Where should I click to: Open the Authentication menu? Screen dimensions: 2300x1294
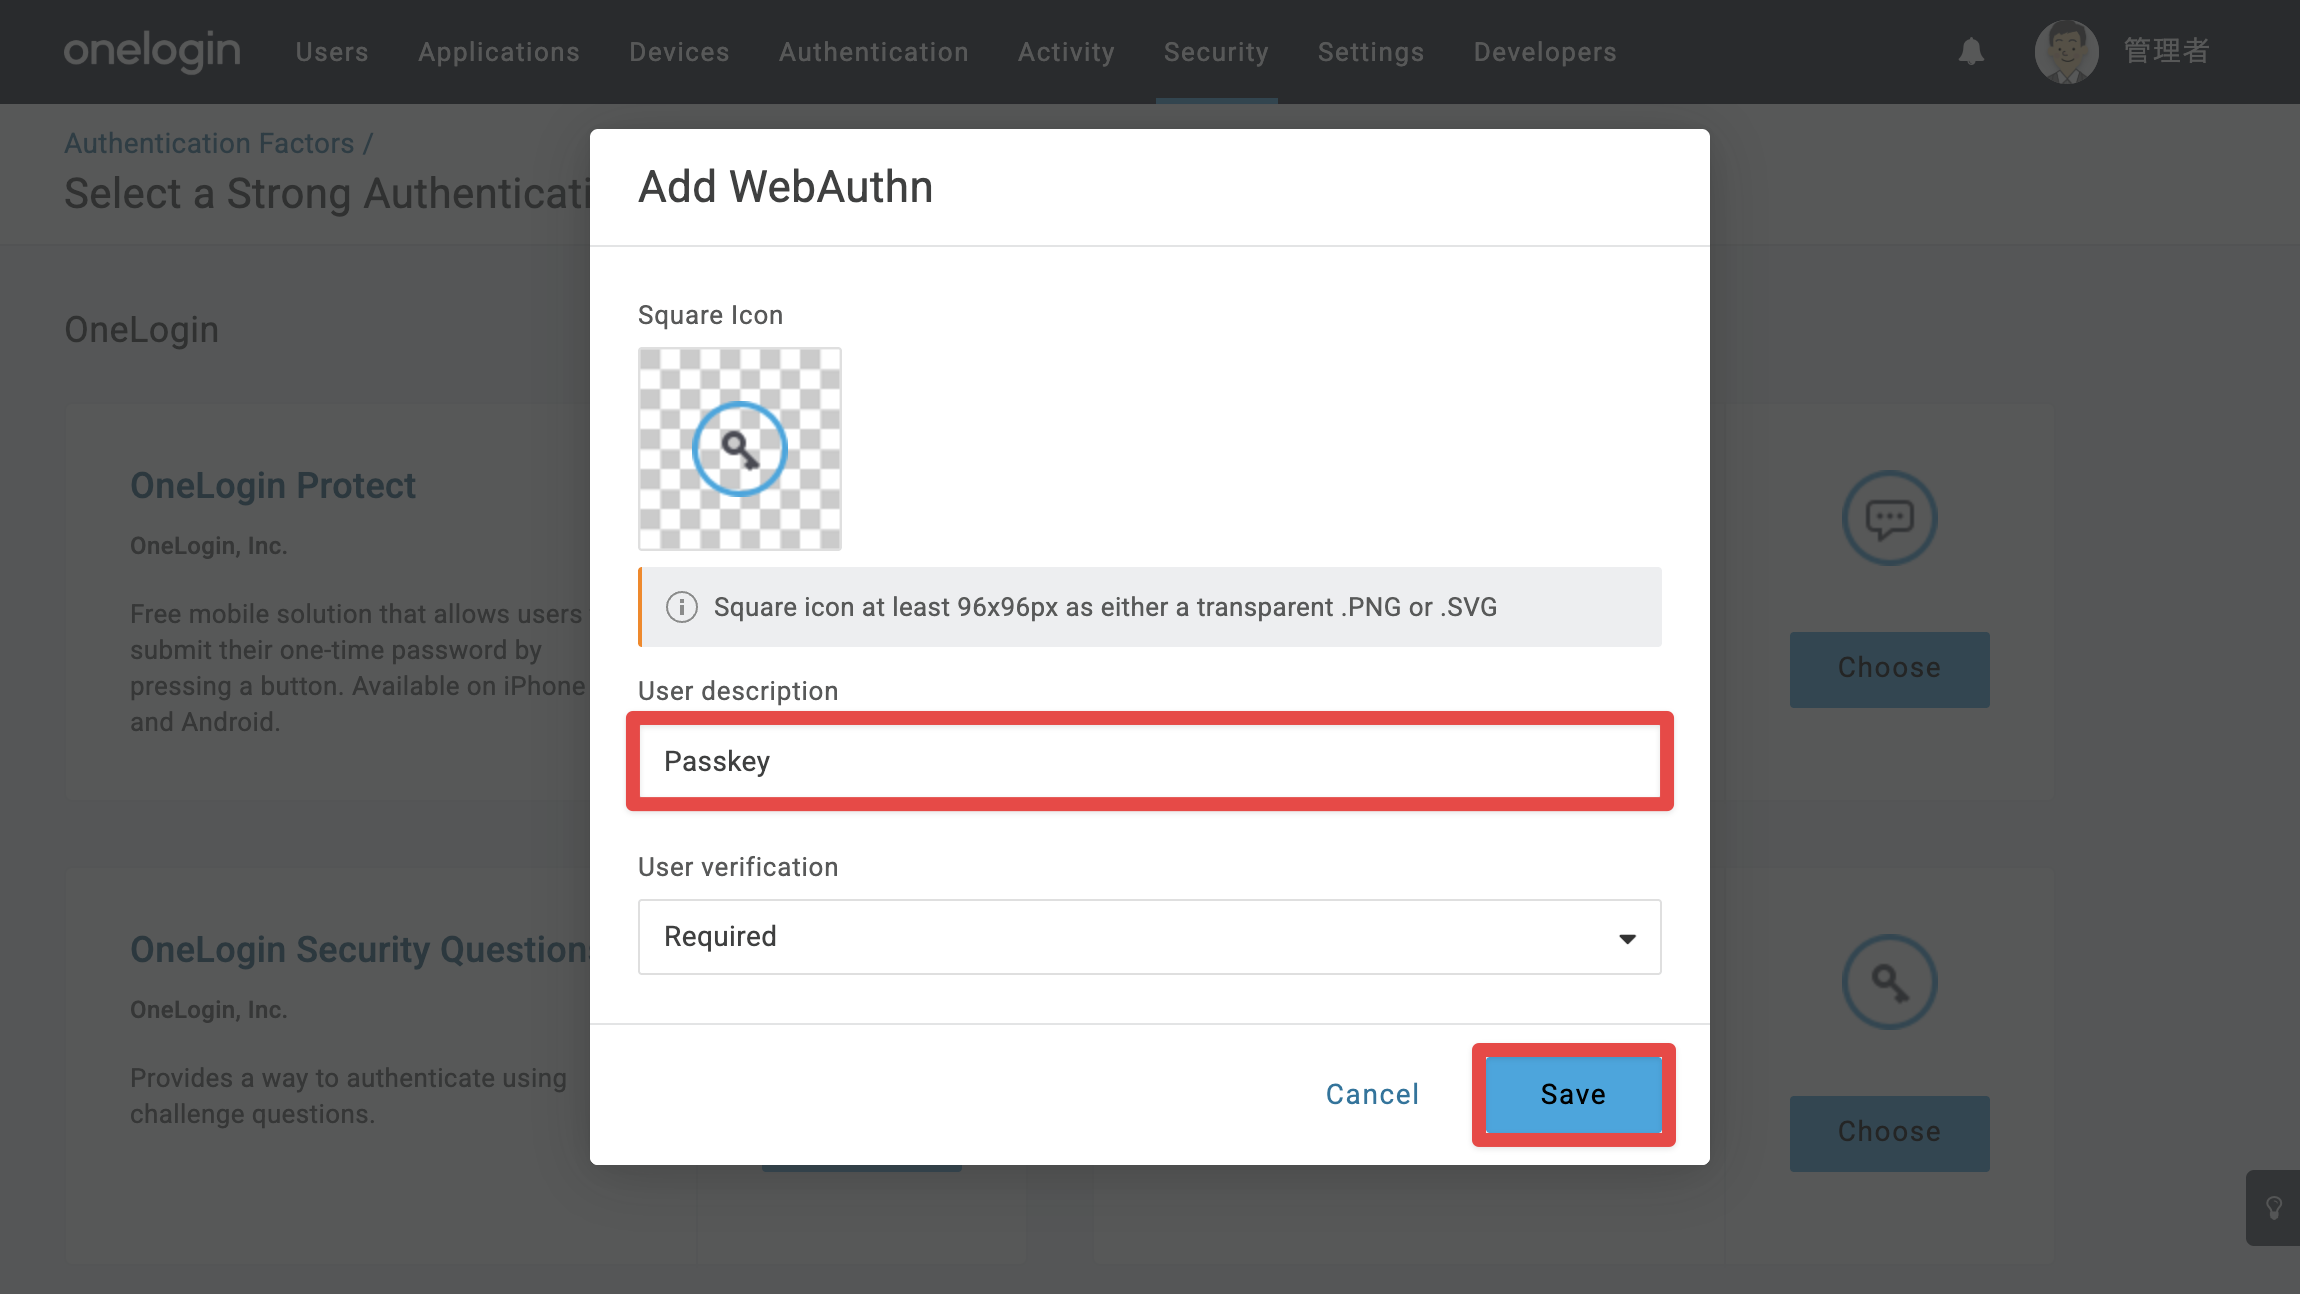coord(874,52)
